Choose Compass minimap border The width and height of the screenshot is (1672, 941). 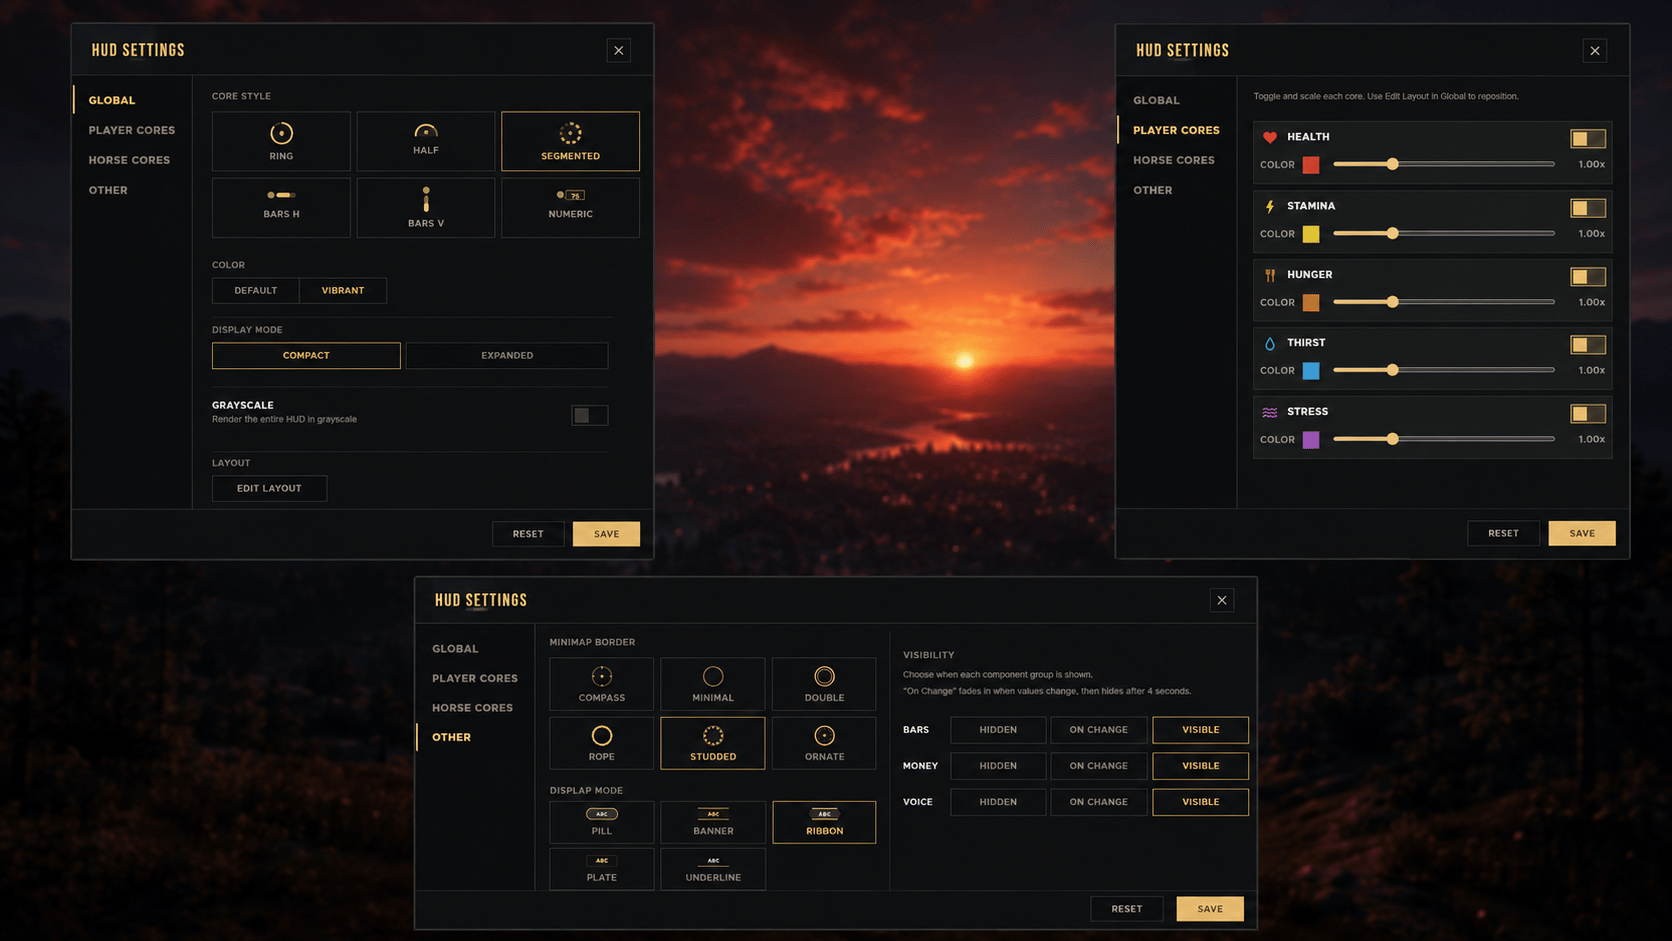(602, 684)
